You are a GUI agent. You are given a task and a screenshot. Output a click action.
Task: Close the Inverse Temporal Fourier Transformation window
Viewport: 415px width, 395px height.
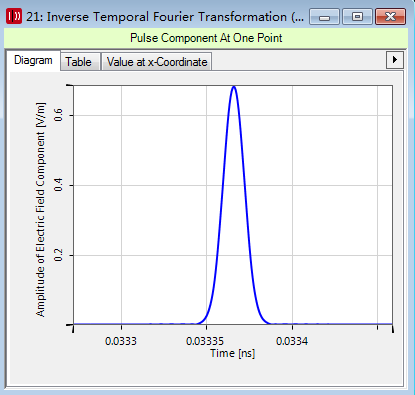point(390,17)
